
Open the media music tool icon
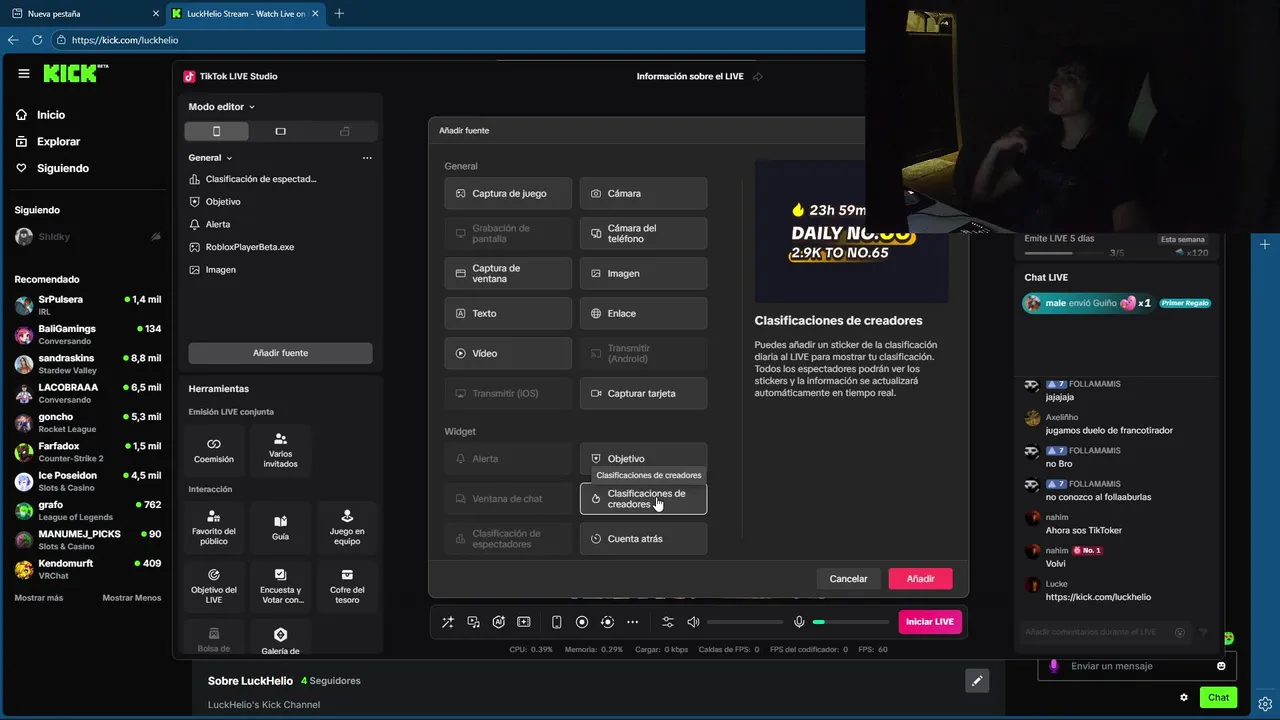click(x=473, y=622)
